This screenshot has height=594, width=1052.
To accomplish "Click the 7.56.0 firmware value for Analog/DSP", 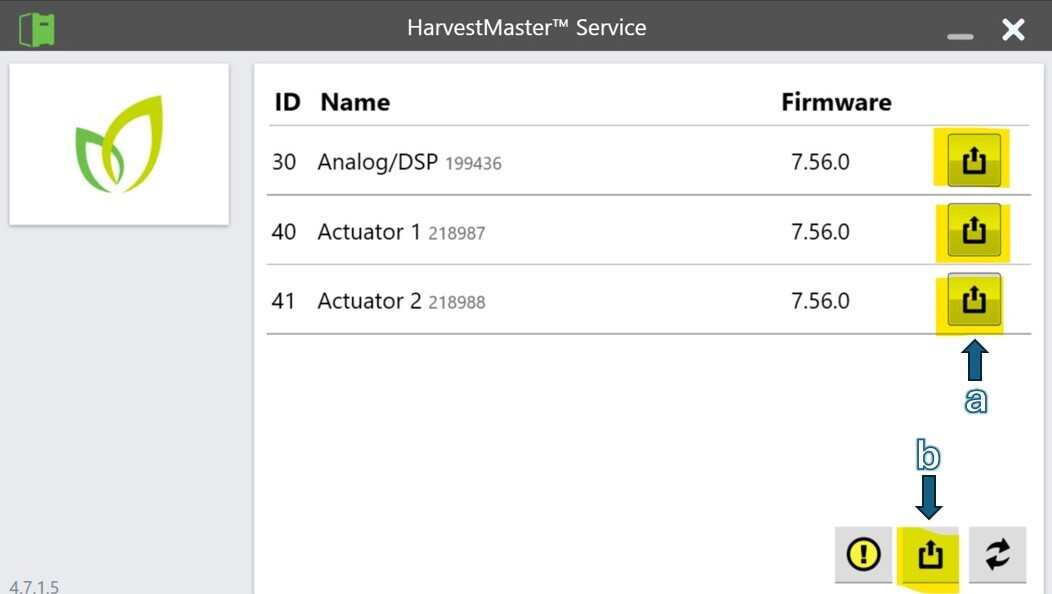I will coord(820,161).
